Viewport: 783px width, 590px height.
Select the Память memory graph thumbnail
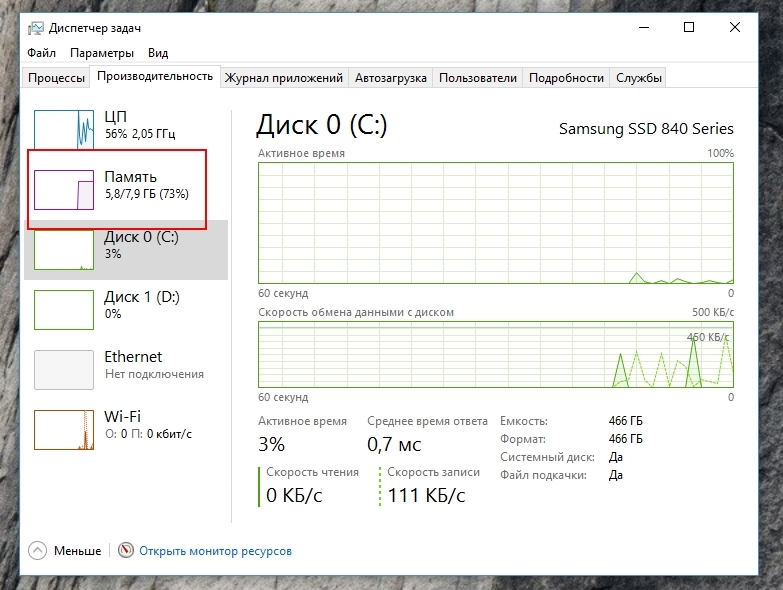[64, 189]
